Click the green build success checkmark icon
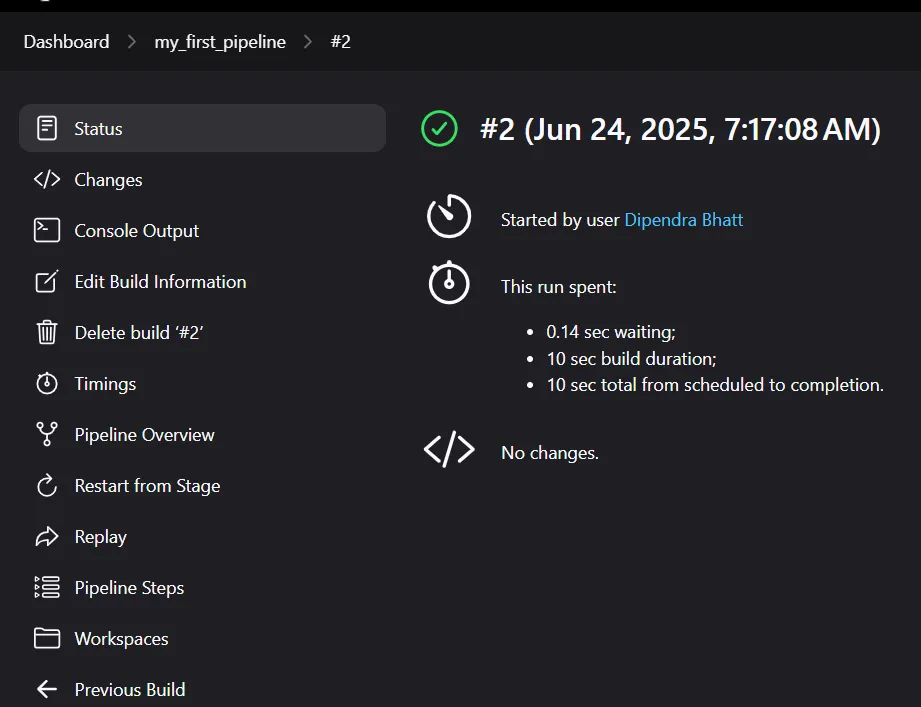The width and height of the screenshot is (921, 707). 439,129
